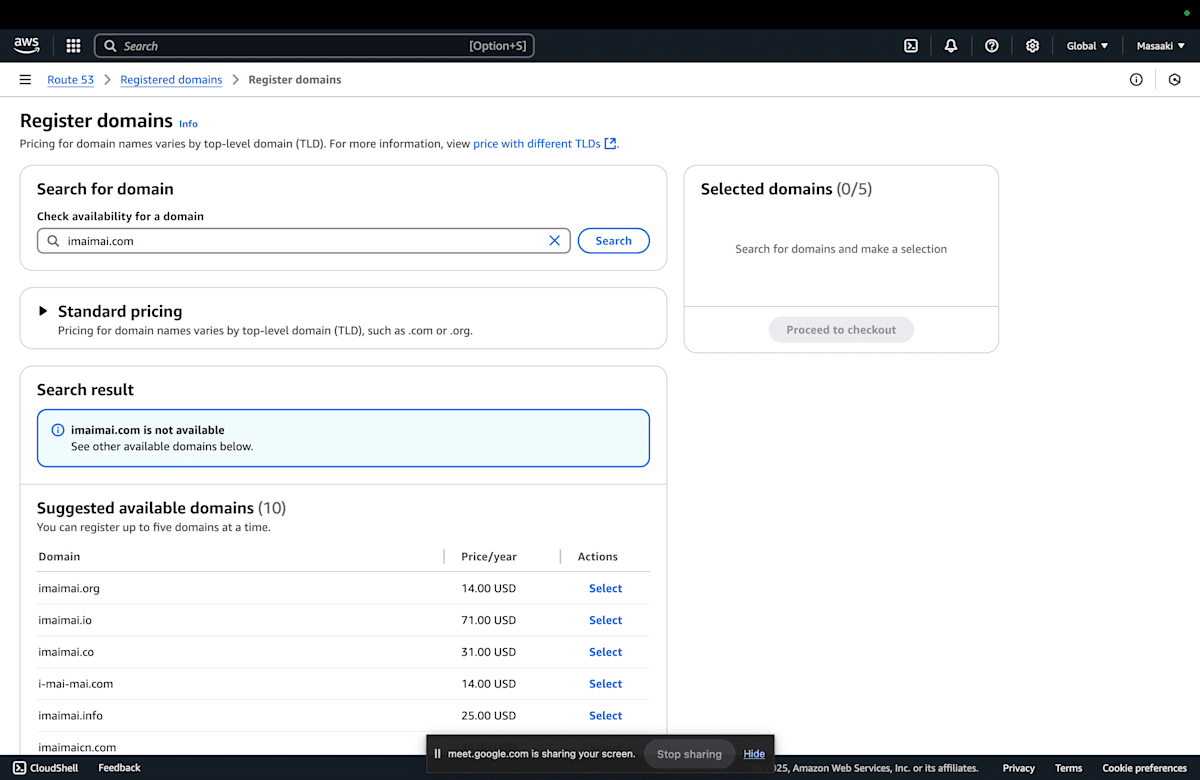Open the Global region dropdown
Screen dimensions: 1200x780
pos(1087,46)
